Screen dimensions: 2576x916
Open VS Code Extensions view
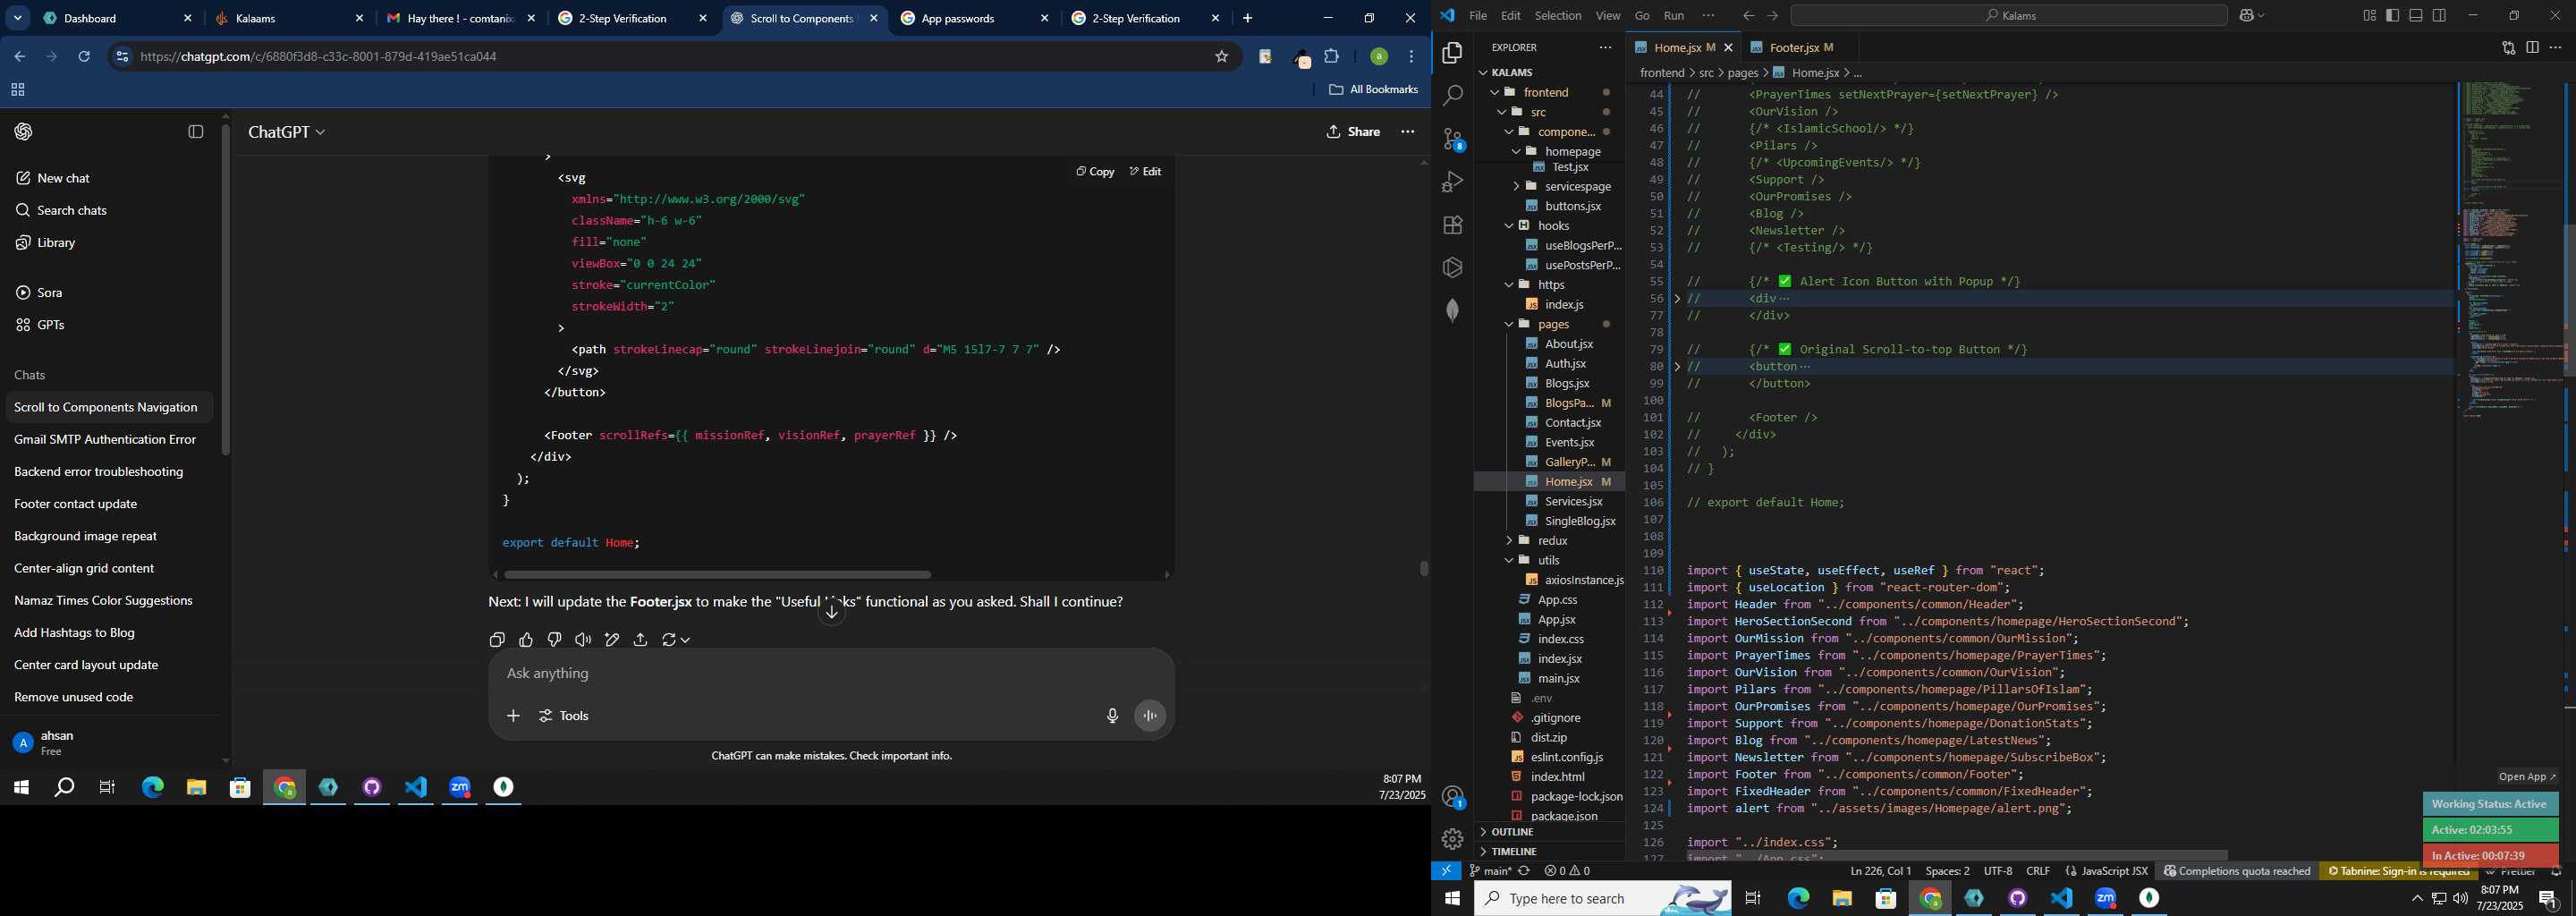[1452, 225]
